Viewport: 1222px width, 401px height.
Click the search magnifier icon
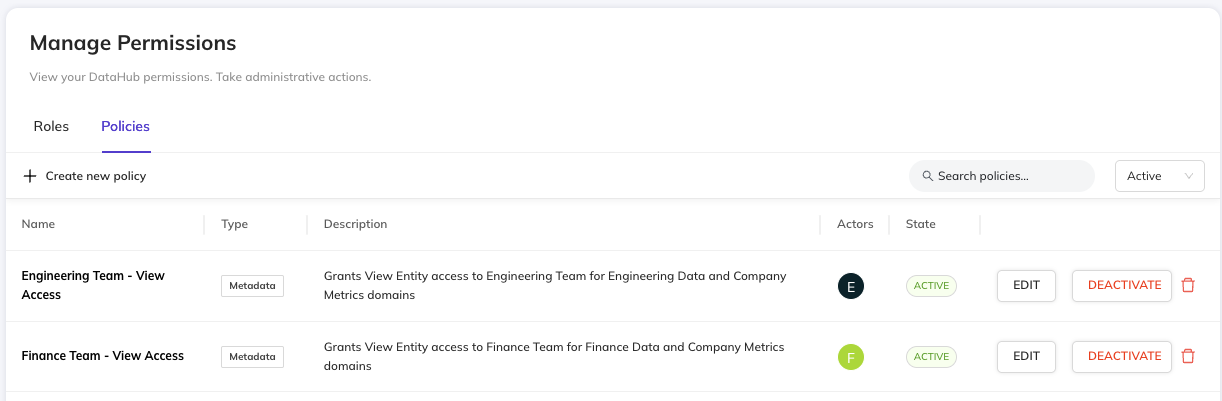click(927, 176)
